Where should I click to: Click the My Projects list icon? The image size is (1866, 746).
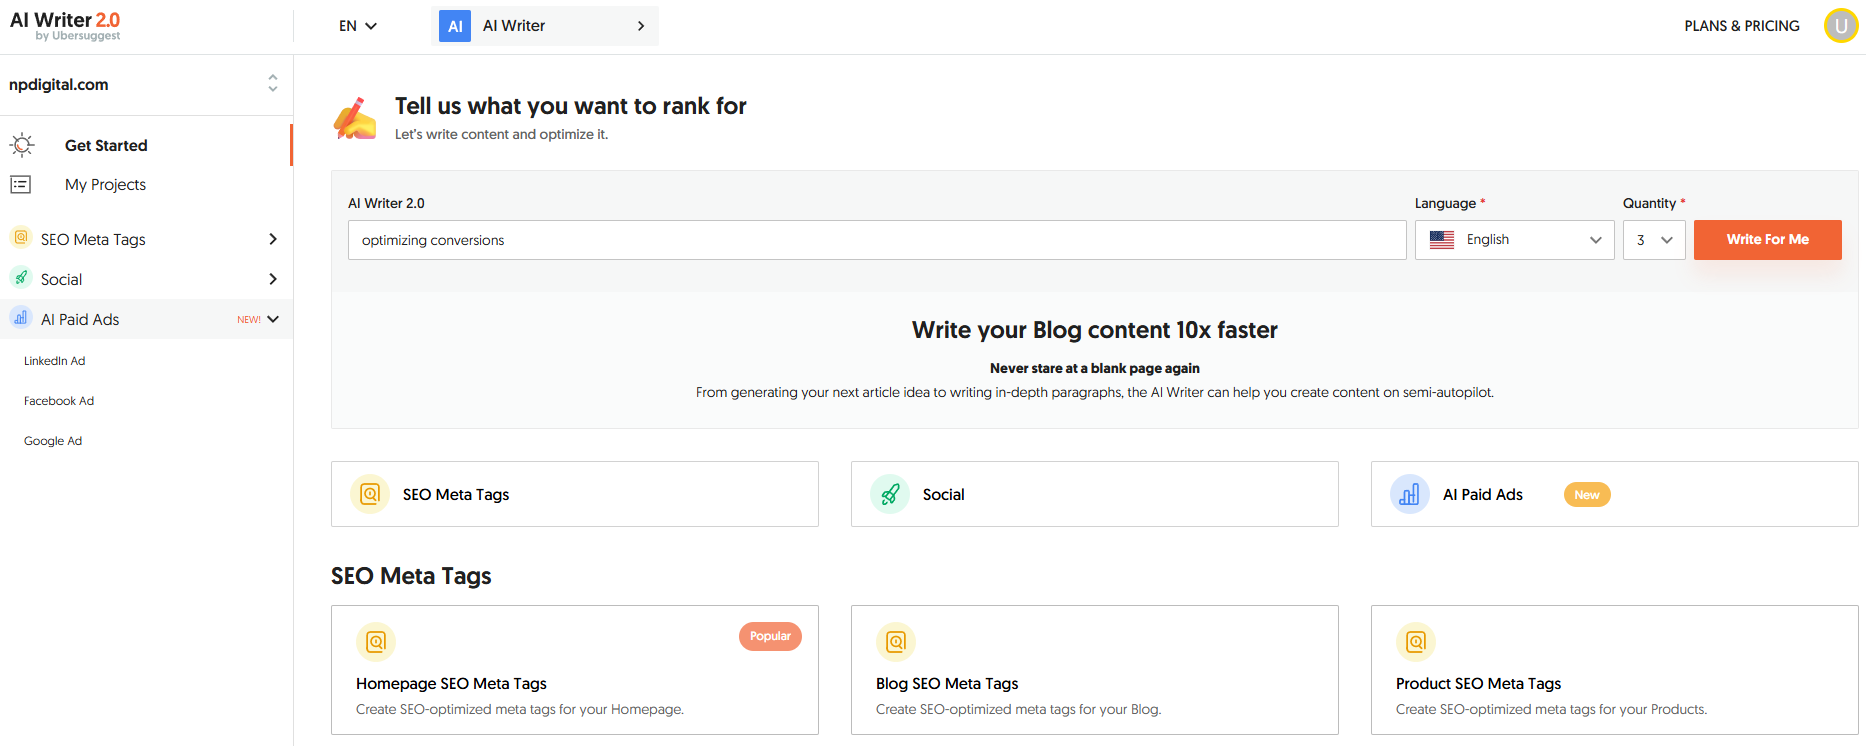(21, 184)
